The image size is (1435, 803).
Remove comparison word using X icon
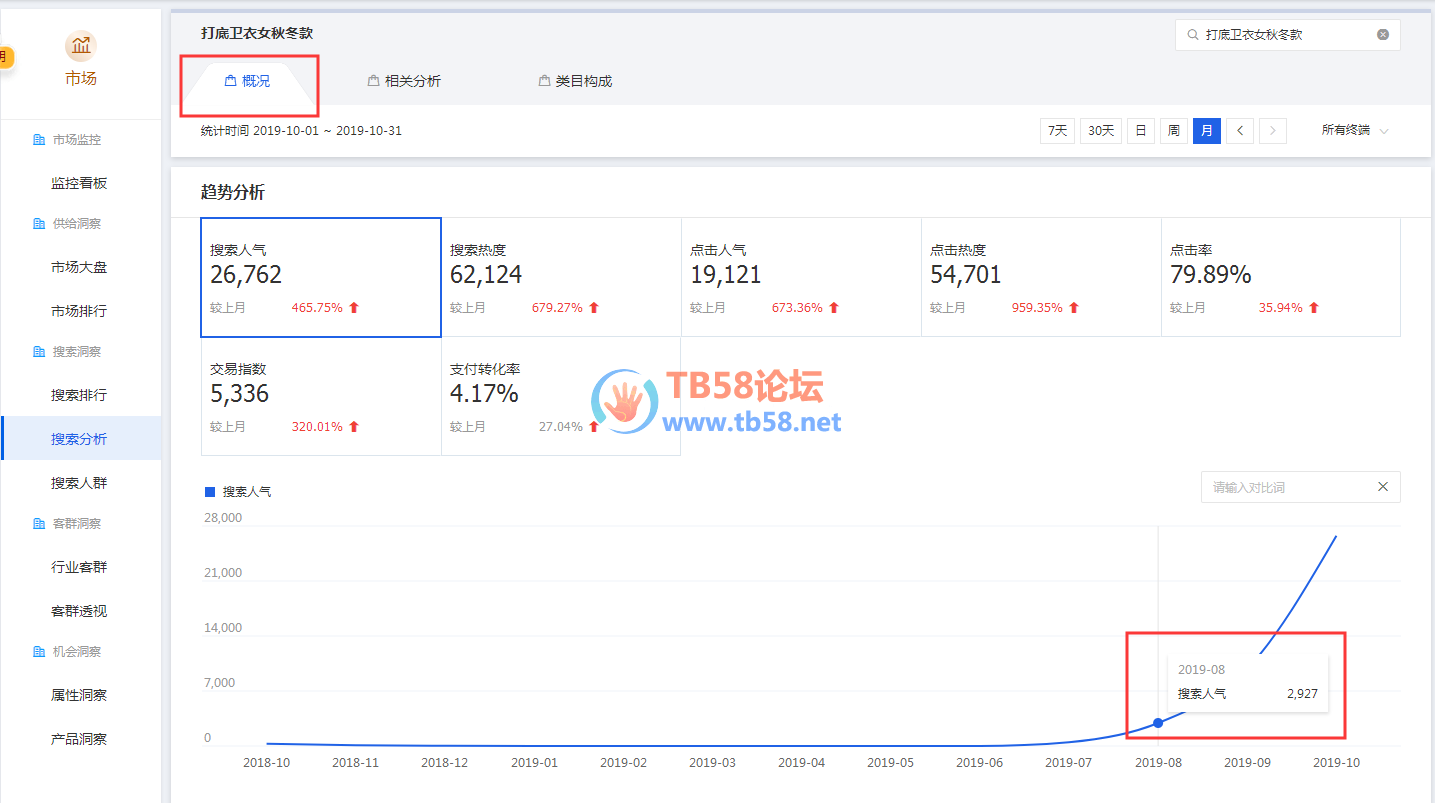tap(1383, 487)
